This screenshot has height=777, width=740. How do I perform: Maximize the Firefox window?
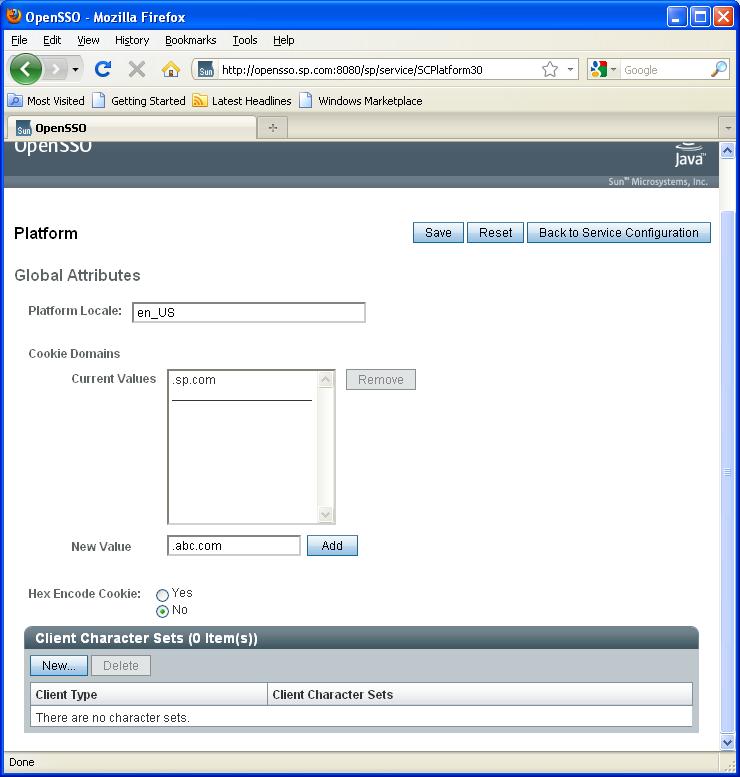(700, 17)
